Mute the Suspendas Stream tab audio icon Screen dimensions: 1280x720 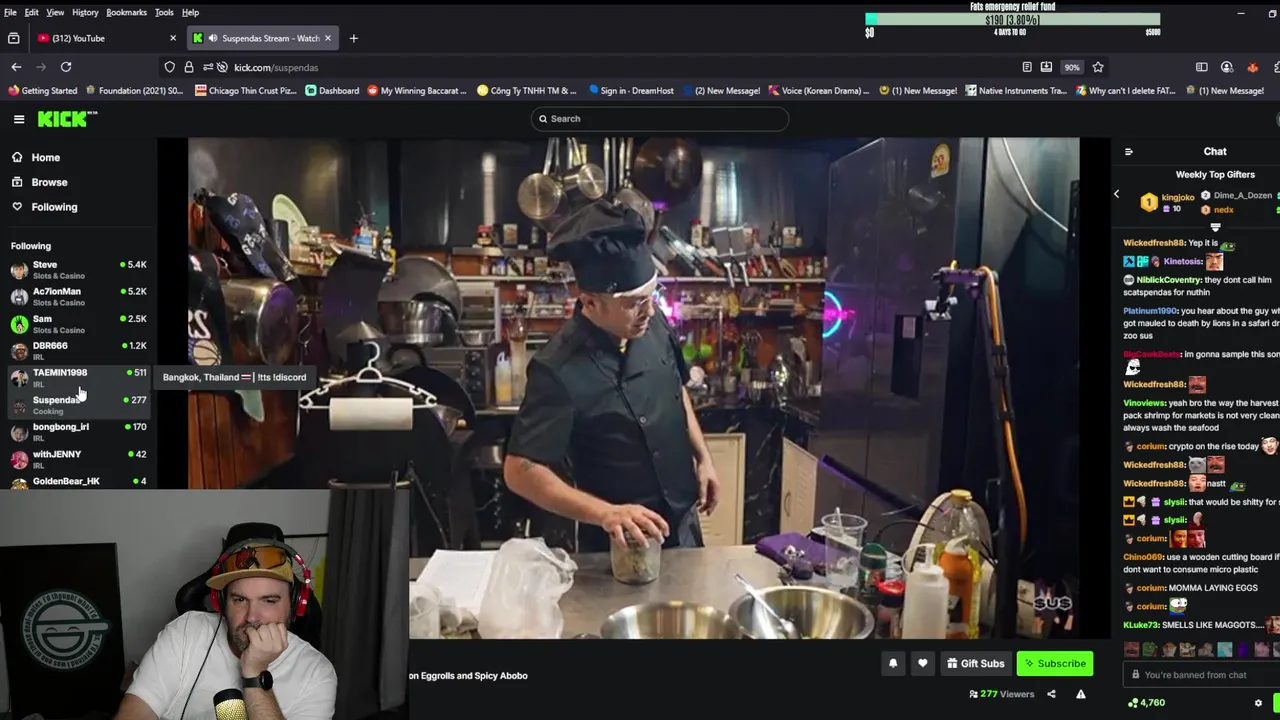click(x=213, y=38)
